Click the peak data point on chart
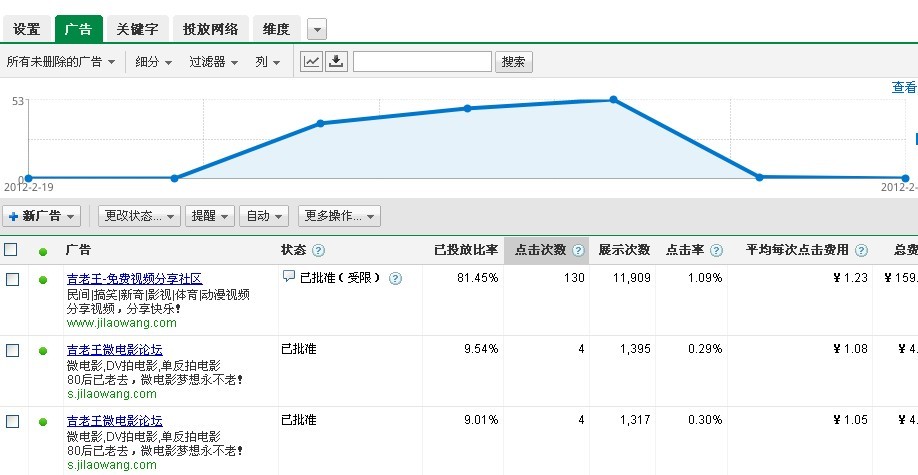 click(x=613, y=99)
